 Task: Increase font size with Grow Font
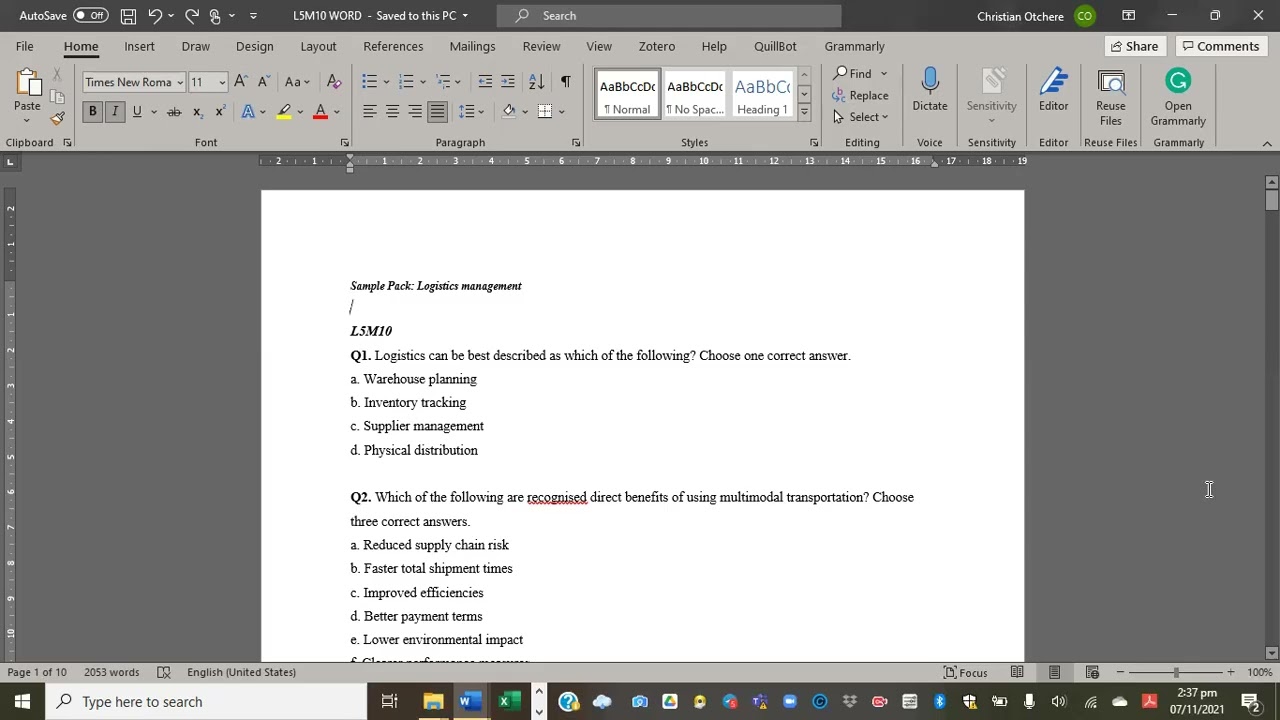pyautogui.click(x=240, y=82)
